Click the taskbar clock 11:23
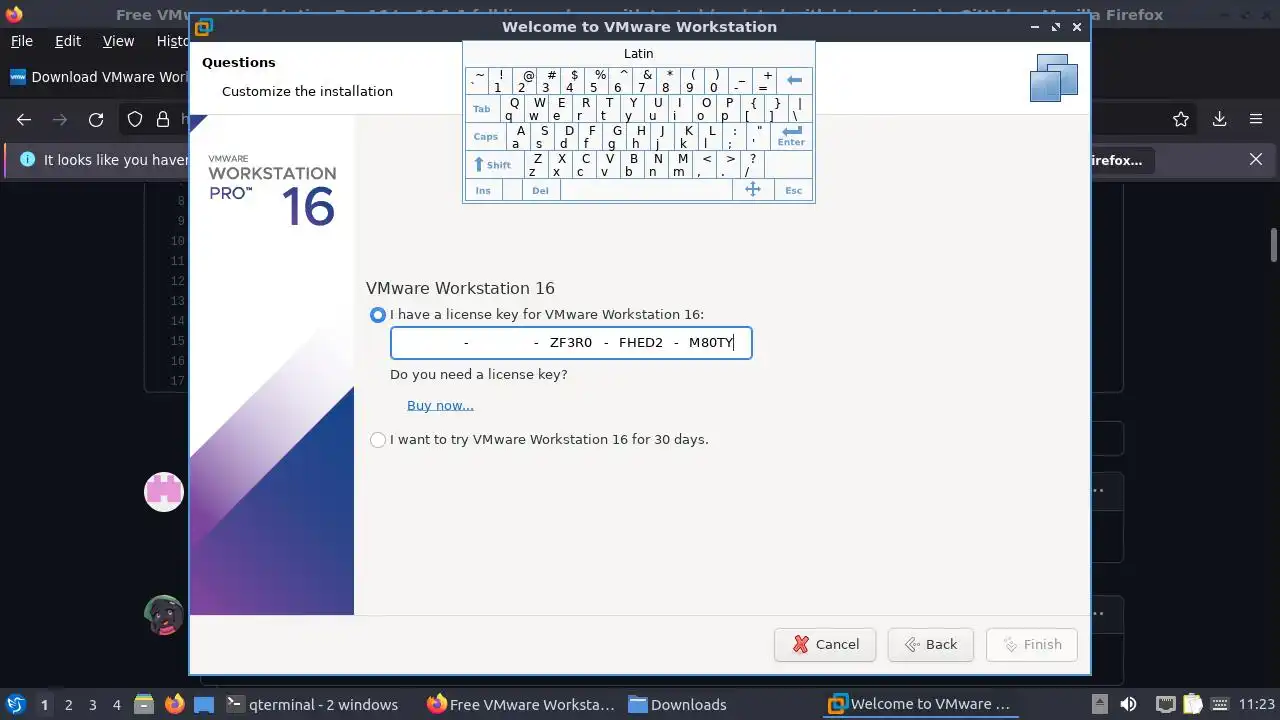 [1257, 704]
